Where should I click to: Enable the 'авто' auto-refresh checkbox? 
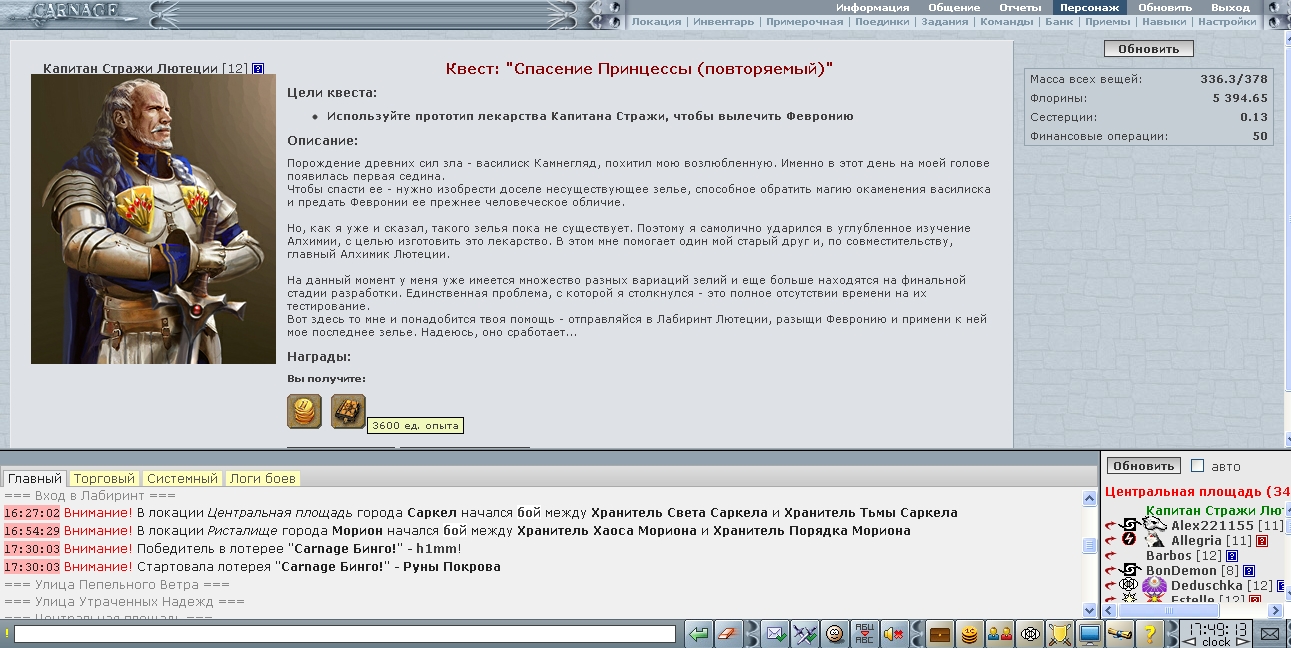click(x=1198, y=466)
